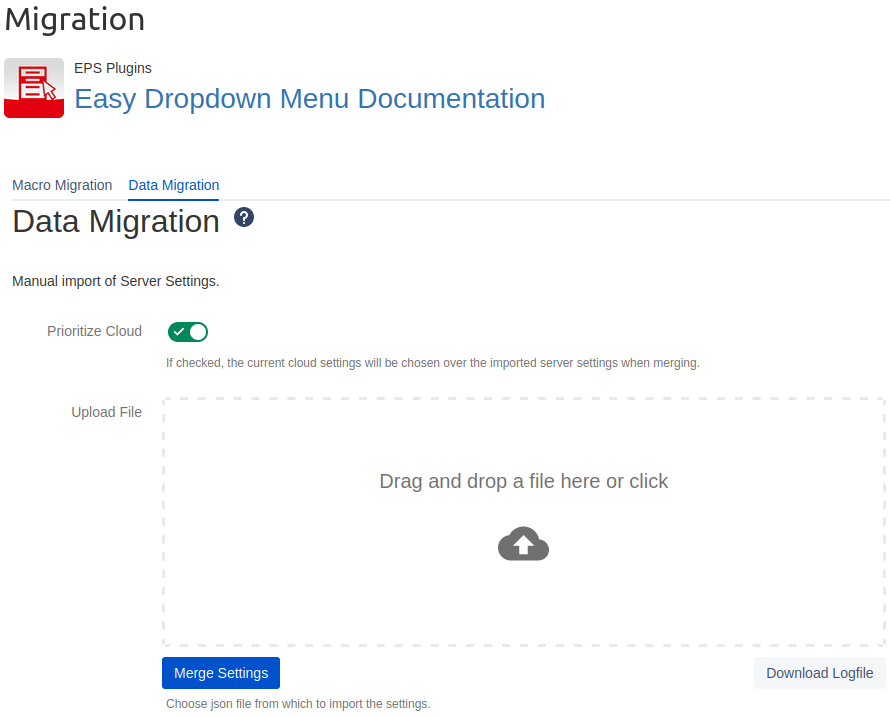Click the large Data Migration heading
This screenshot has width=890, height=717.
pyautogui.click(x=116, y=221)
